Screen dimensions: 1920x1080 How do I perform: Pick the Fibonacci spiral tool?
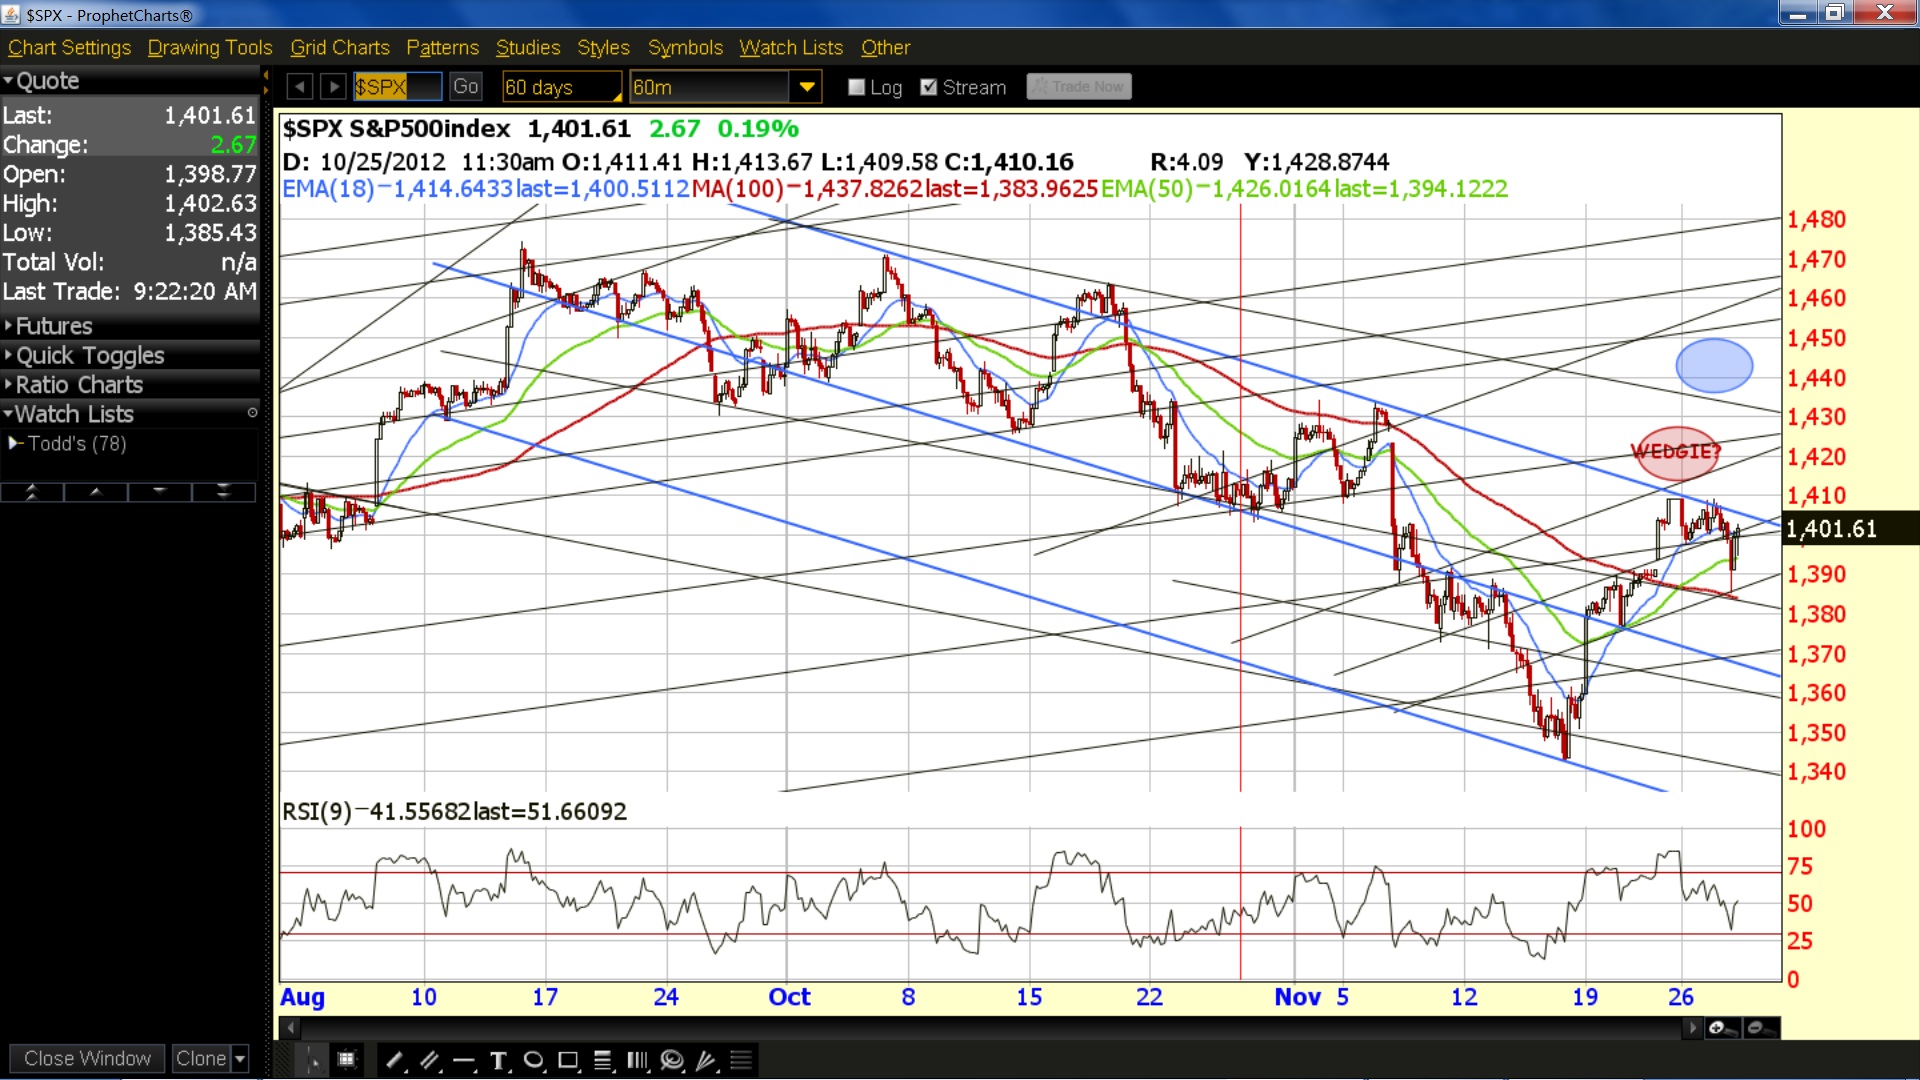(673, 1060)
